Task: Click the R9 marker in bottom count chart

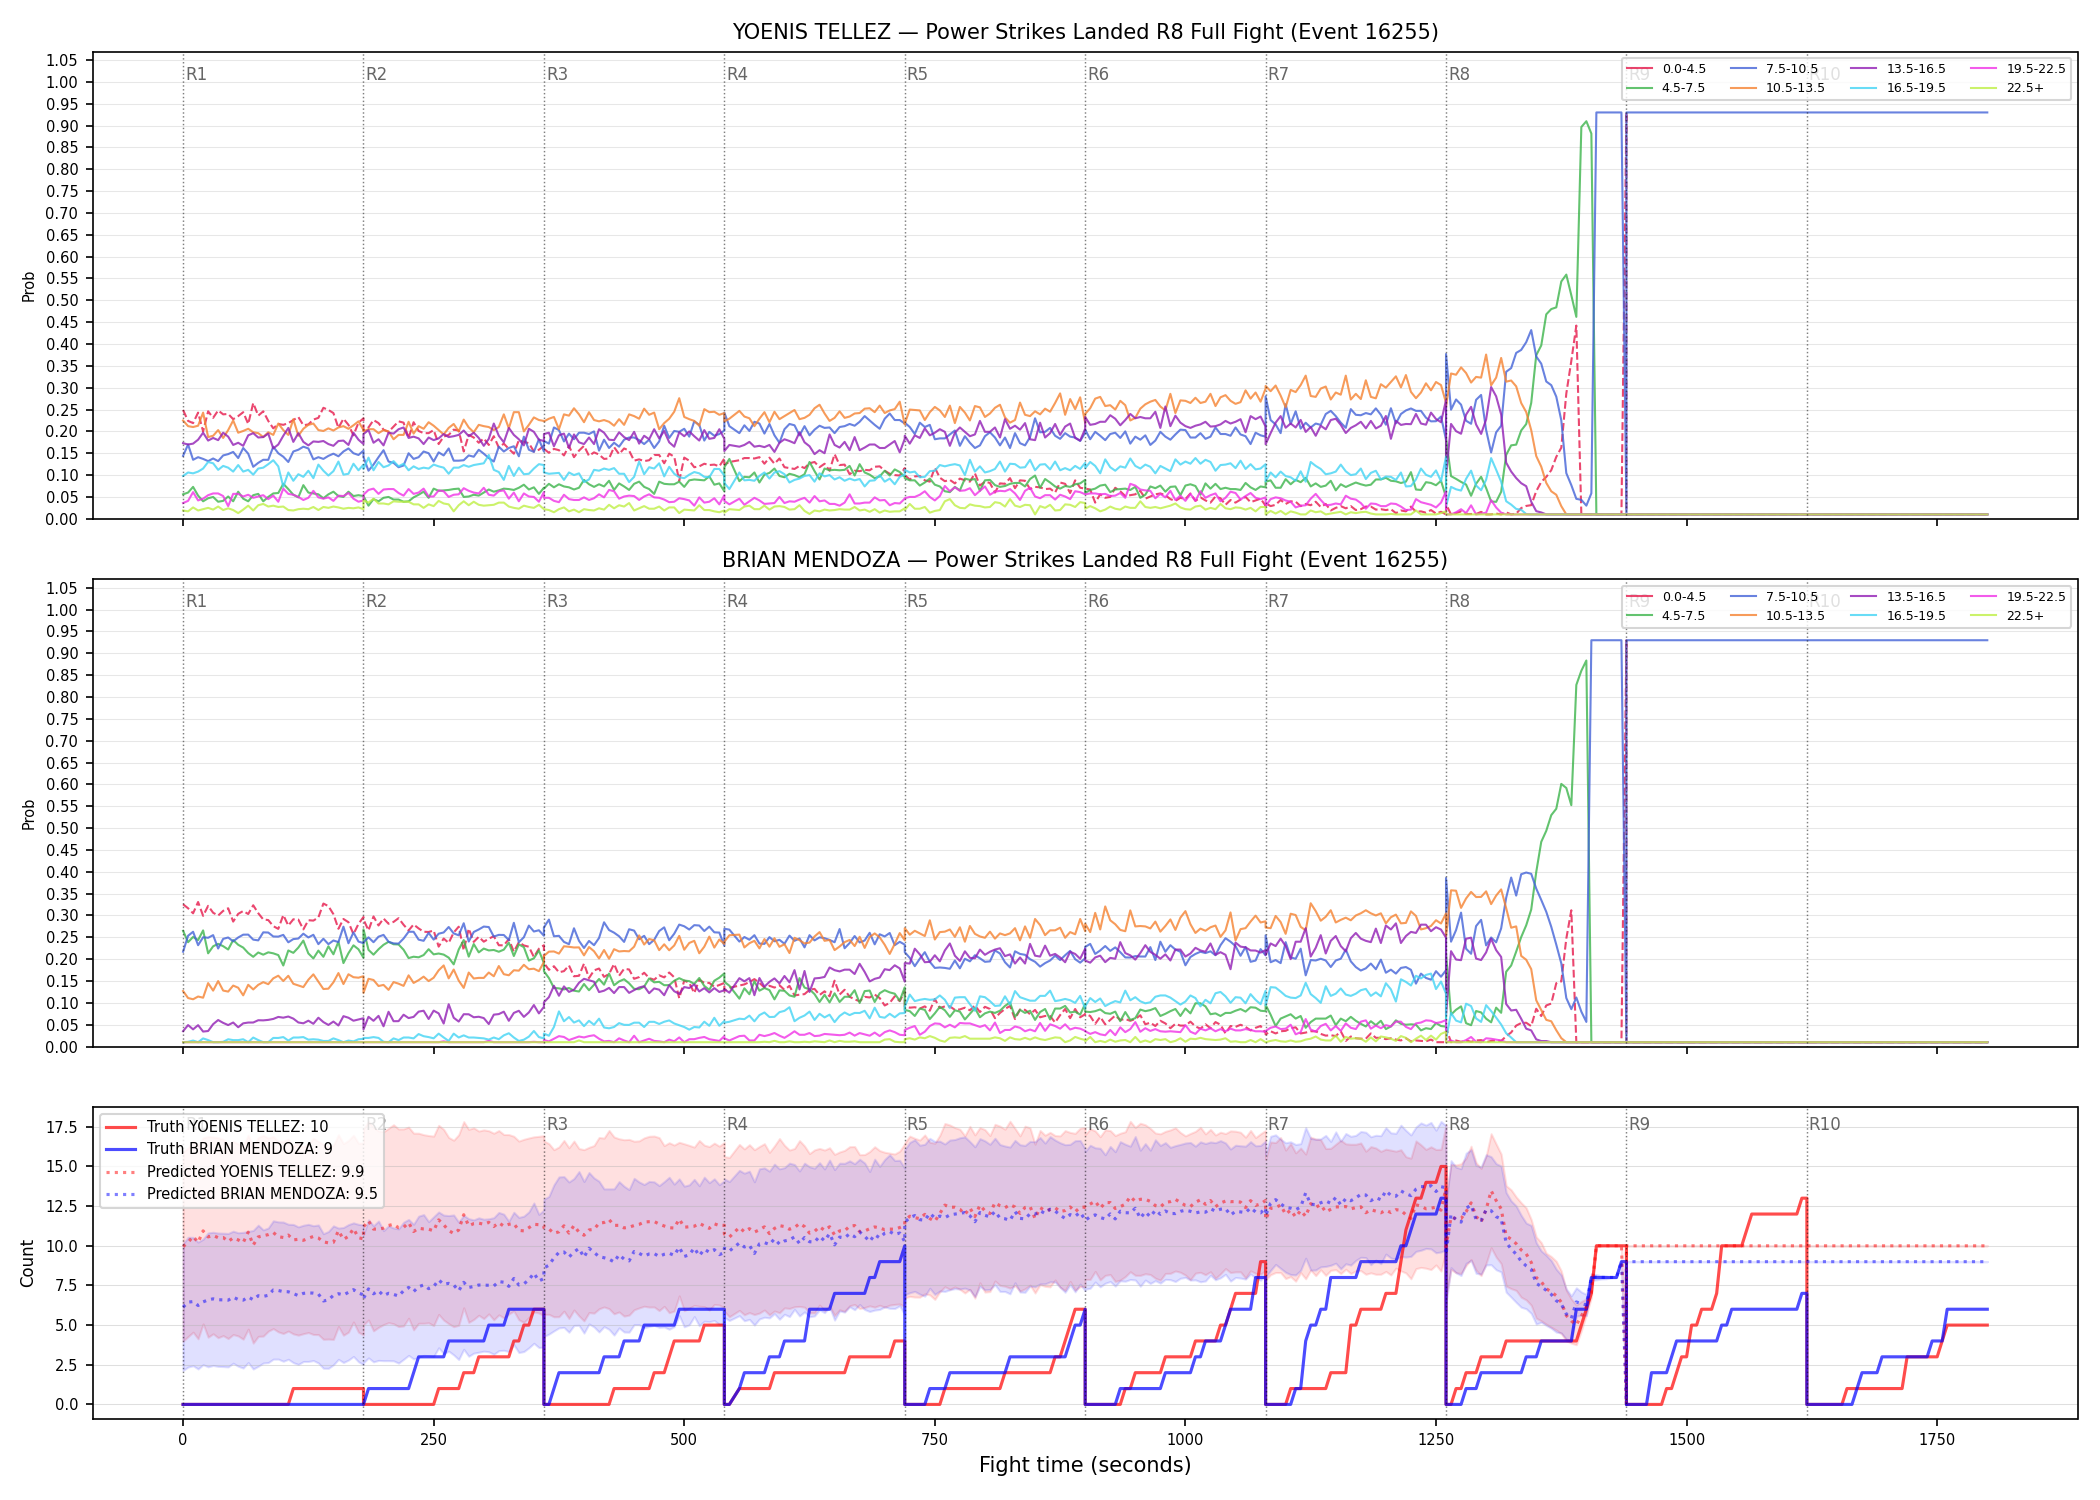Action: point(1639,1124)
